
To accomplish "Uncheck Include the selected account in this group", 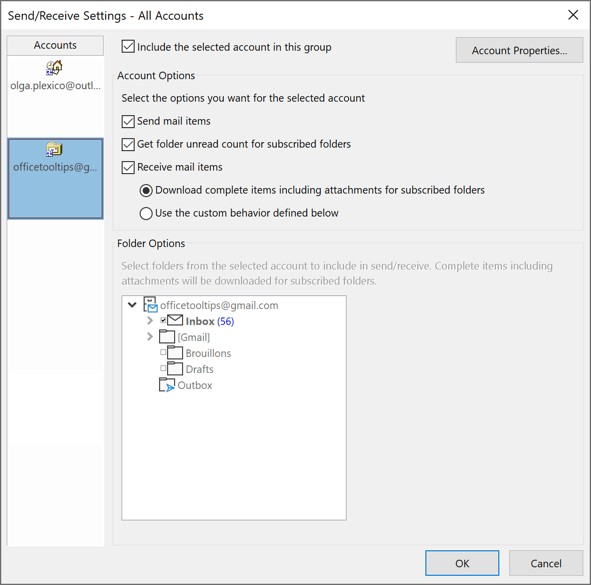I will click(128, 47).
